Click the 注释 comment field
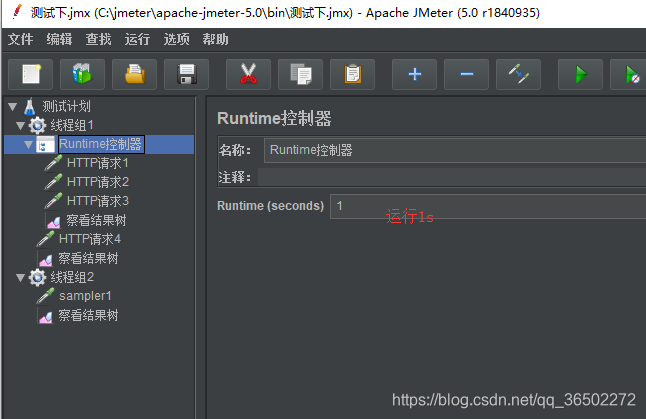This screenshot has height=419, width=646. click(452, 177)
